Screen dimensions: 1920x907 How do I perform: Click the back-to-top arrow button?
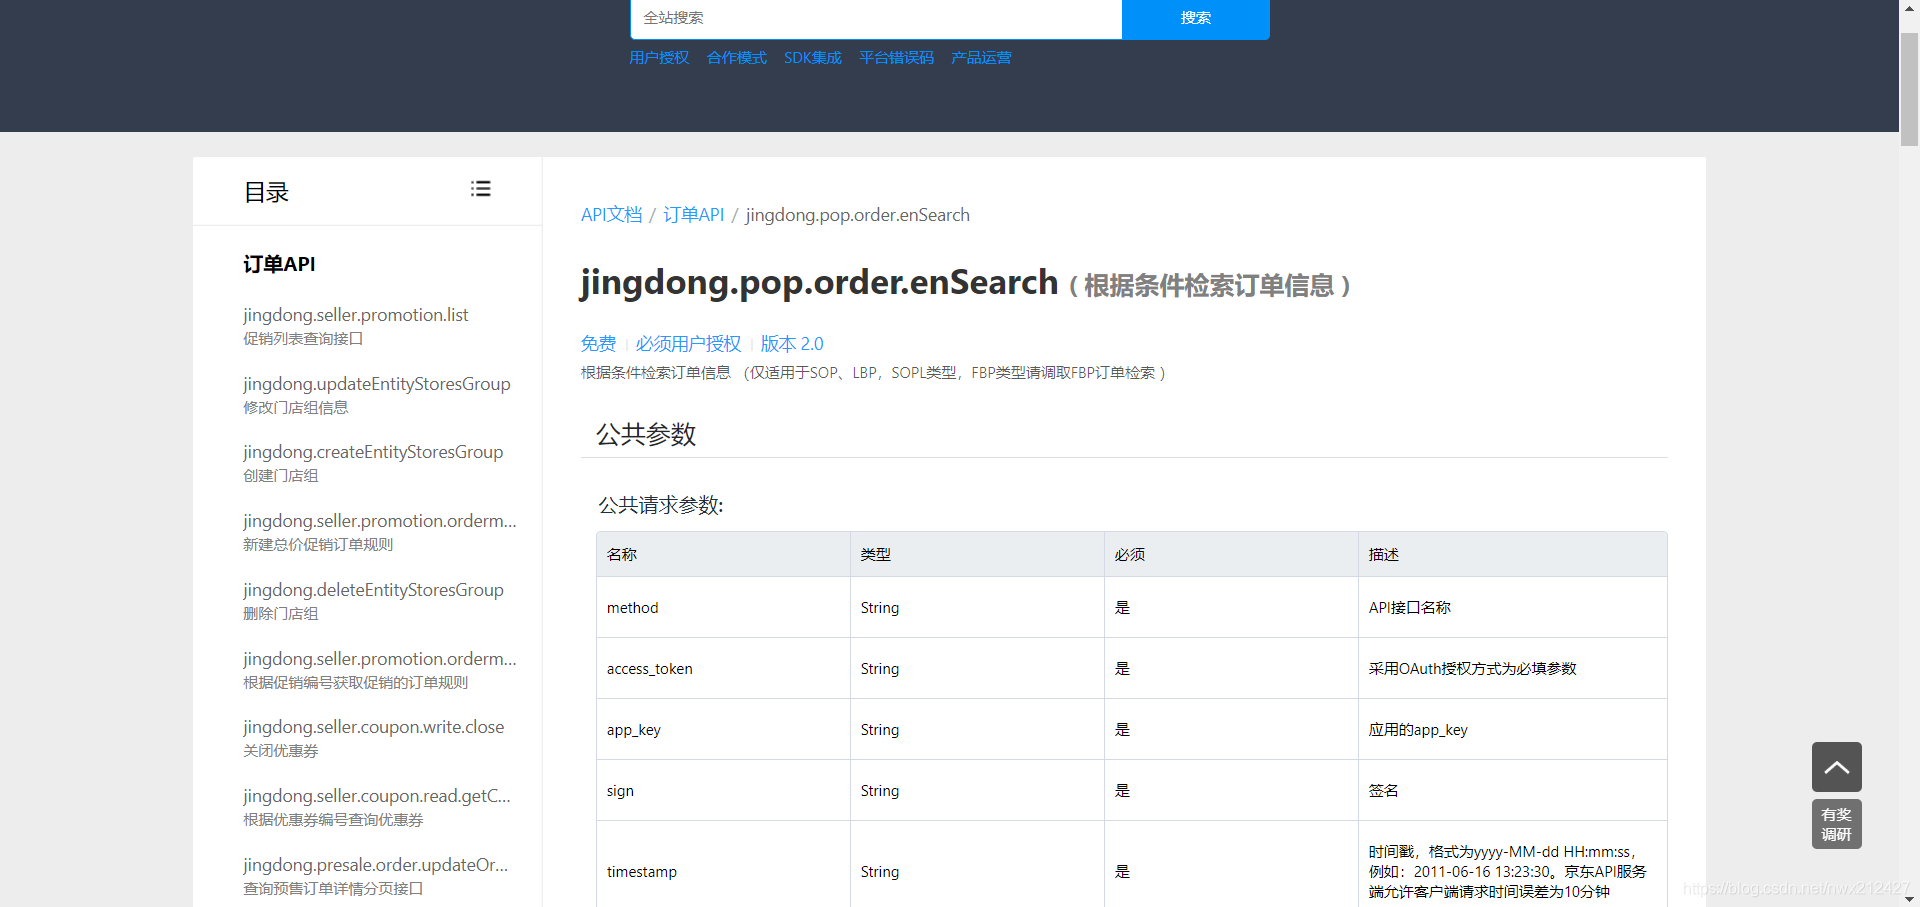coord(1836,767)
